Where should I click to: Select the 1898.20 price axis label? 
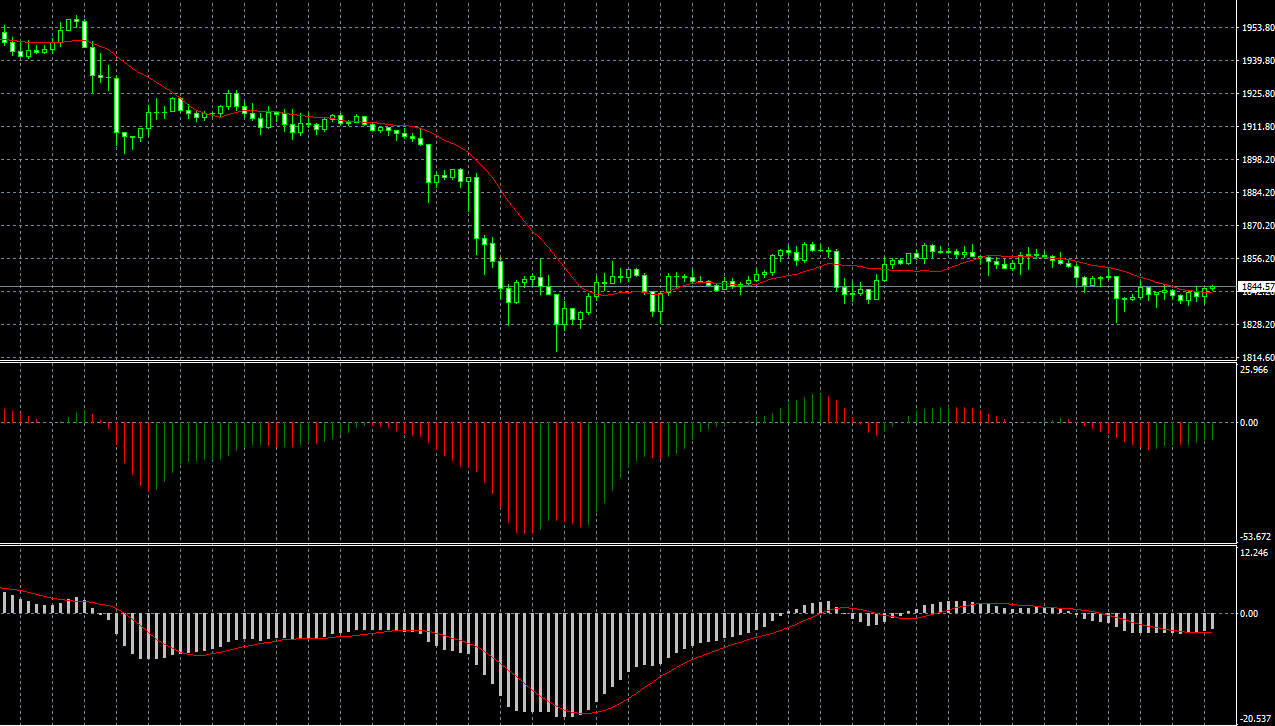pos(1256,160)
